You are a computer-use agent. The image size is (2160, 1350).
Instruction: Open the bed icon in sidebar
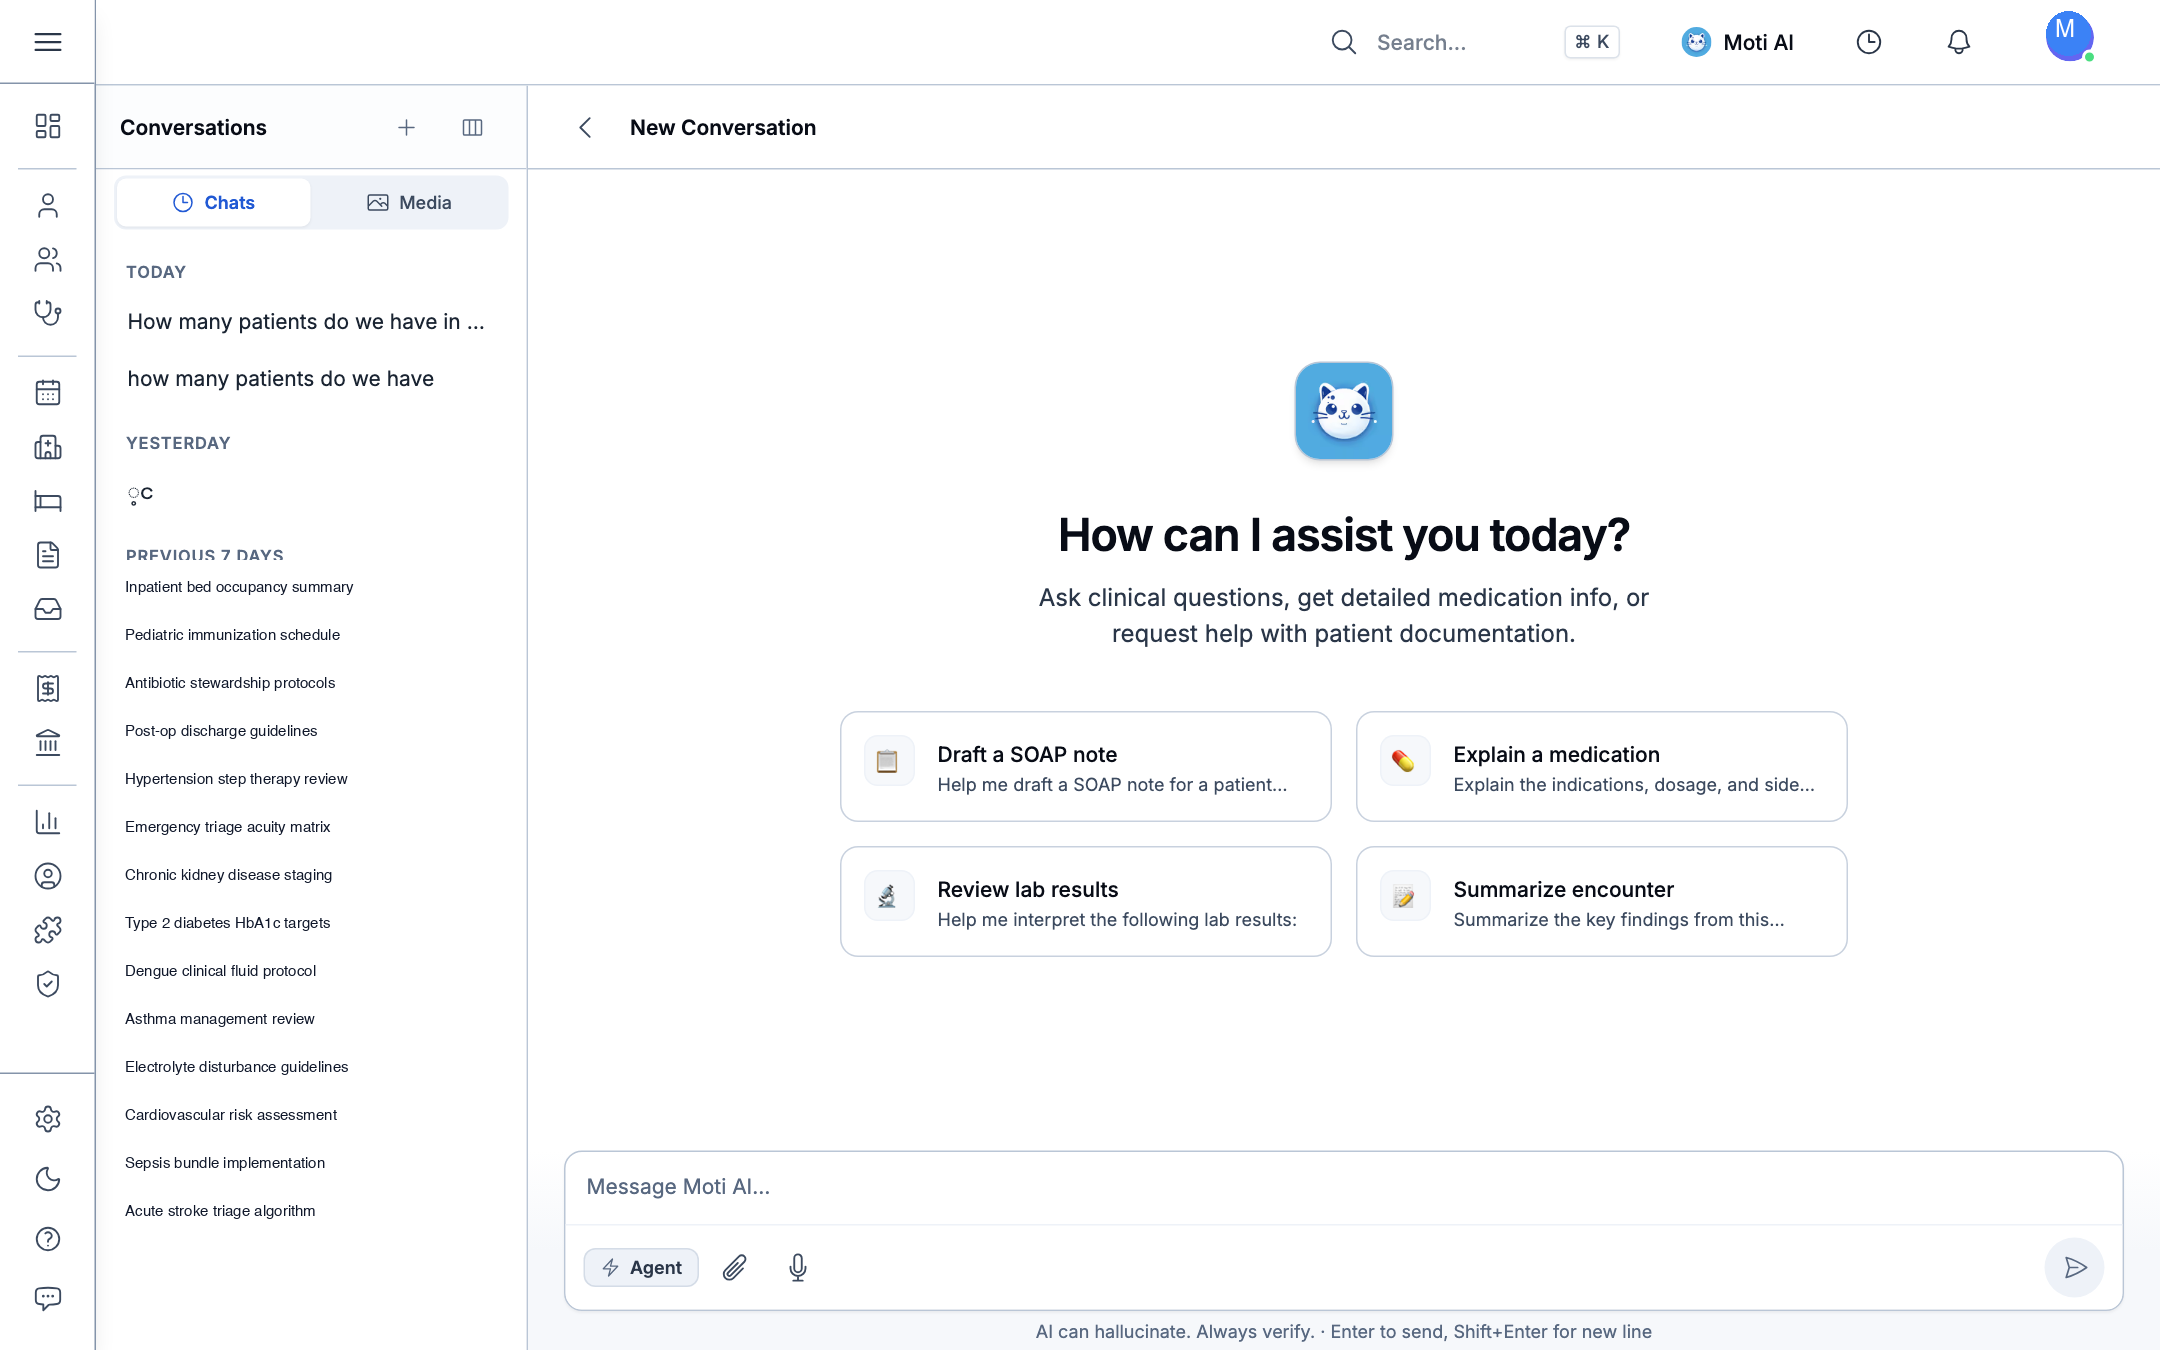coord(47,501)
